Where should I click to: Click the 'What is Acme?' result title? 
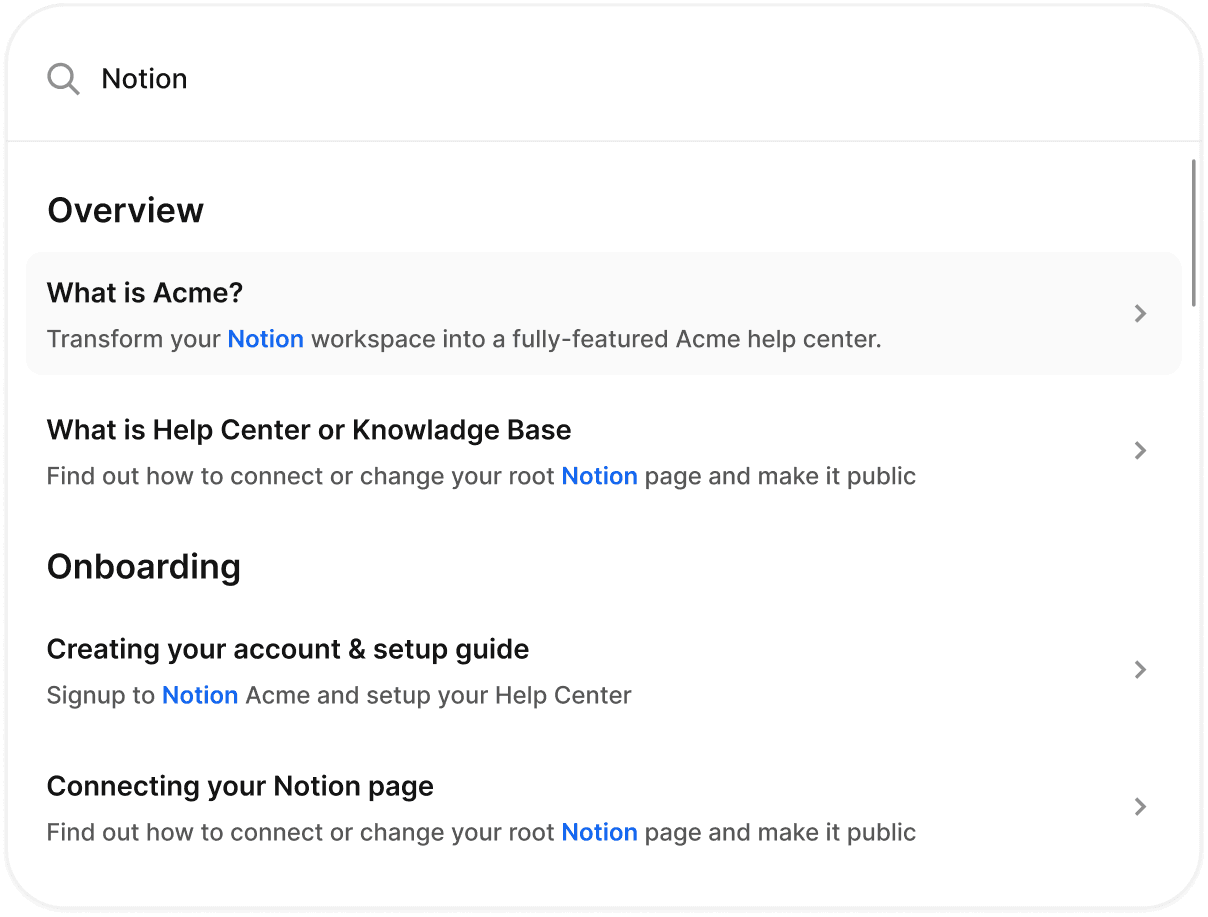point(144,292)
